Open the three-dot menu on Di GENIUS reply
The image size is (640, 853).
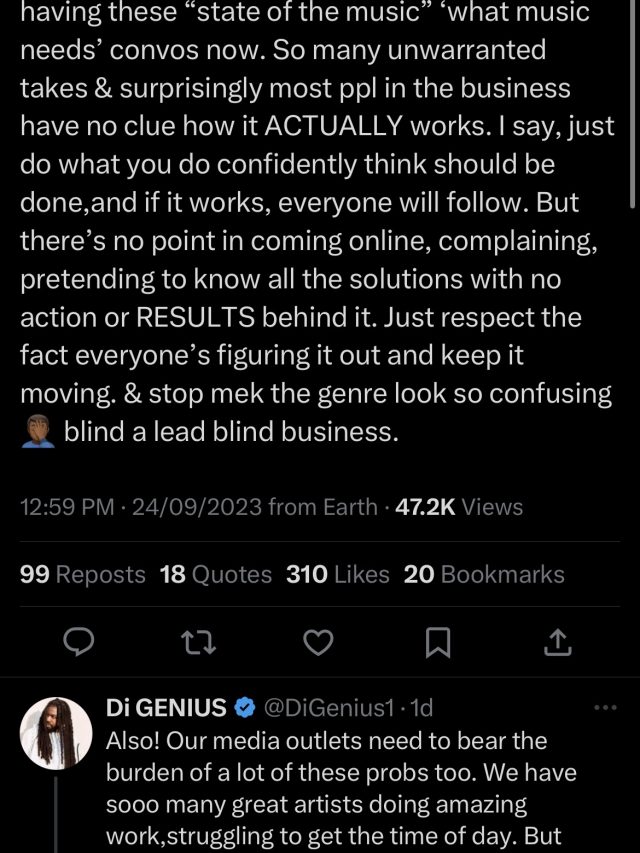coord(606,708)
